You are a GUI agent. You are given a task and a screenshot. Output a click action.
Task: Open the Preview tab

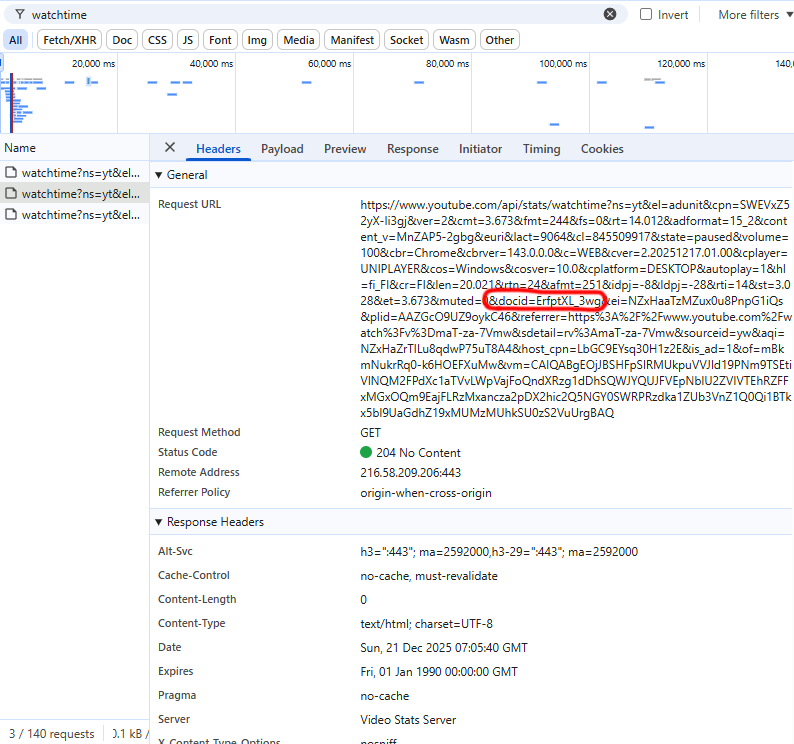345,148
